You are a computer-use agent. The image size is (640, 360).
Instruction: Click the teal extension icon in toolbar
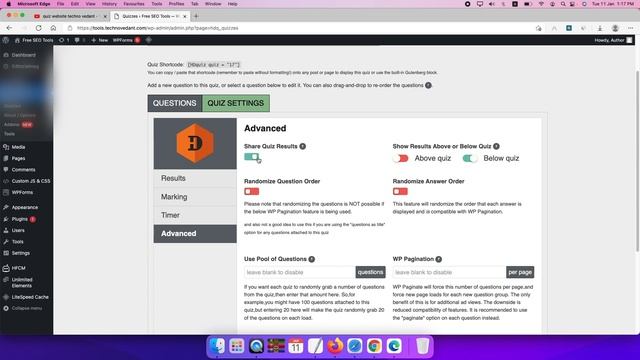569,28
